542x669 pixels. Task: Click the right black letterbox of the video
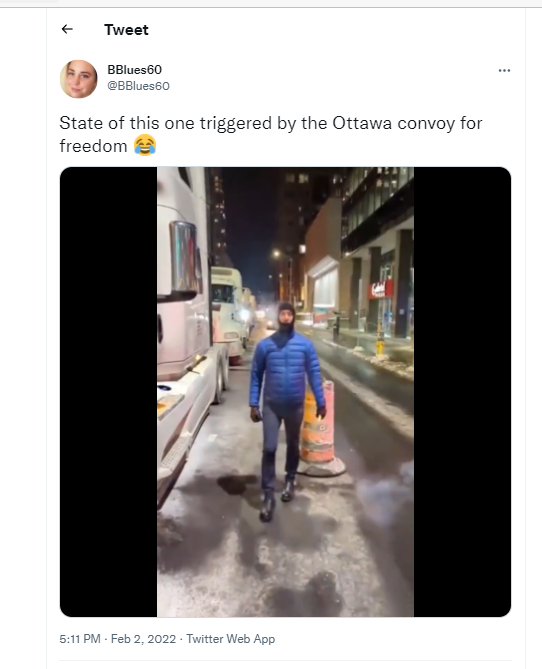click(x=462, y=392)
